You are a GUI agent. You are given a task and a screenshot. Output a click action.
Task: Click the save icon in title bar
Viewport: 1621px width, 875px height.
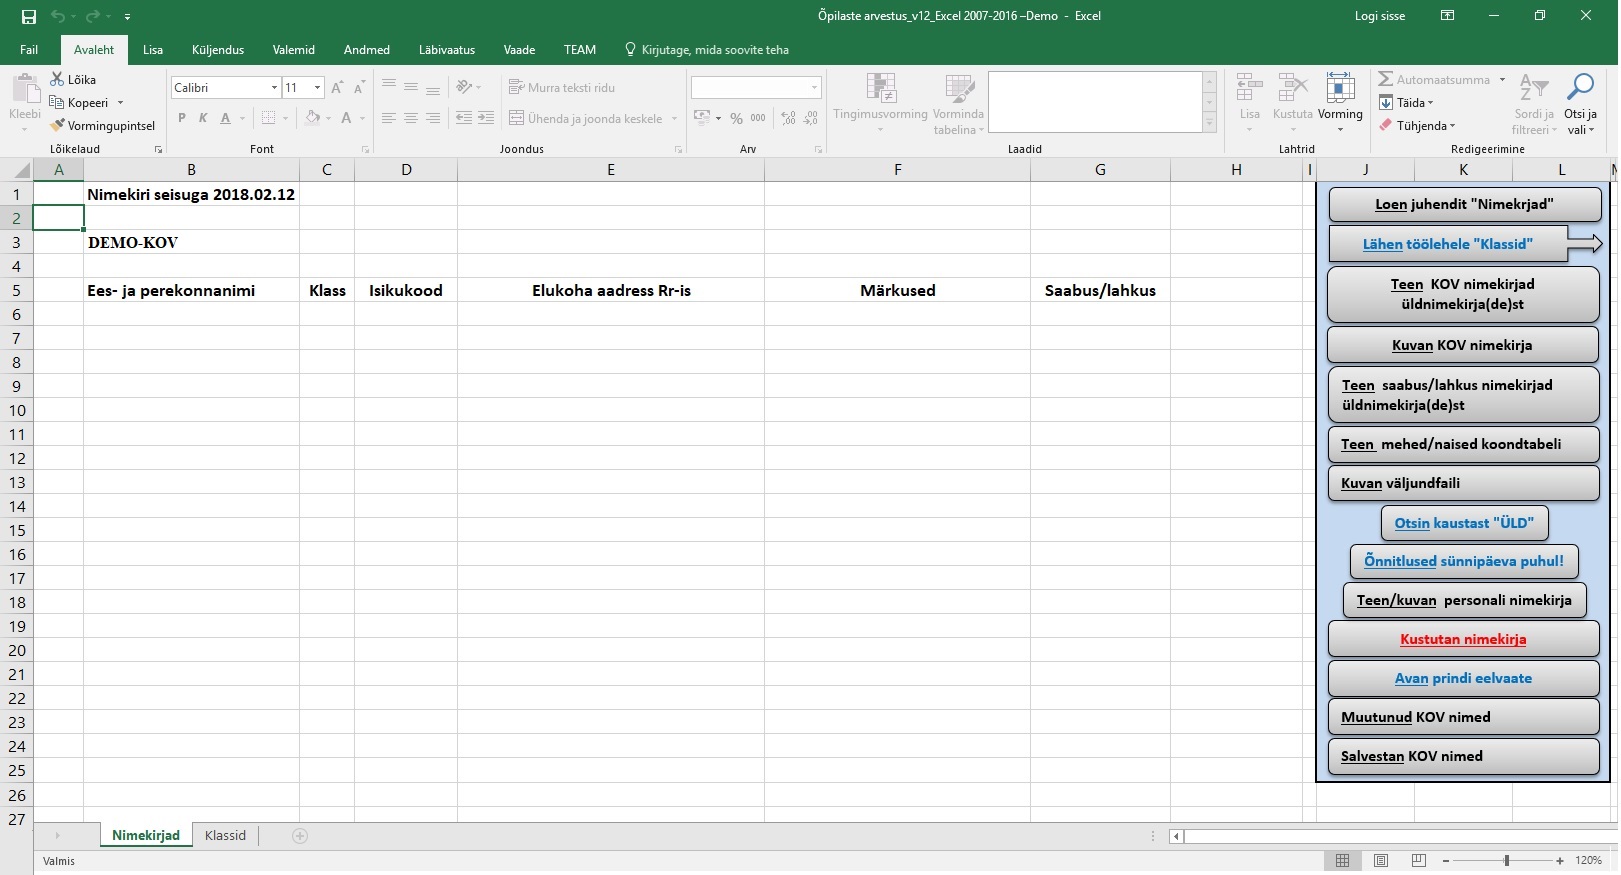(28, 16)
